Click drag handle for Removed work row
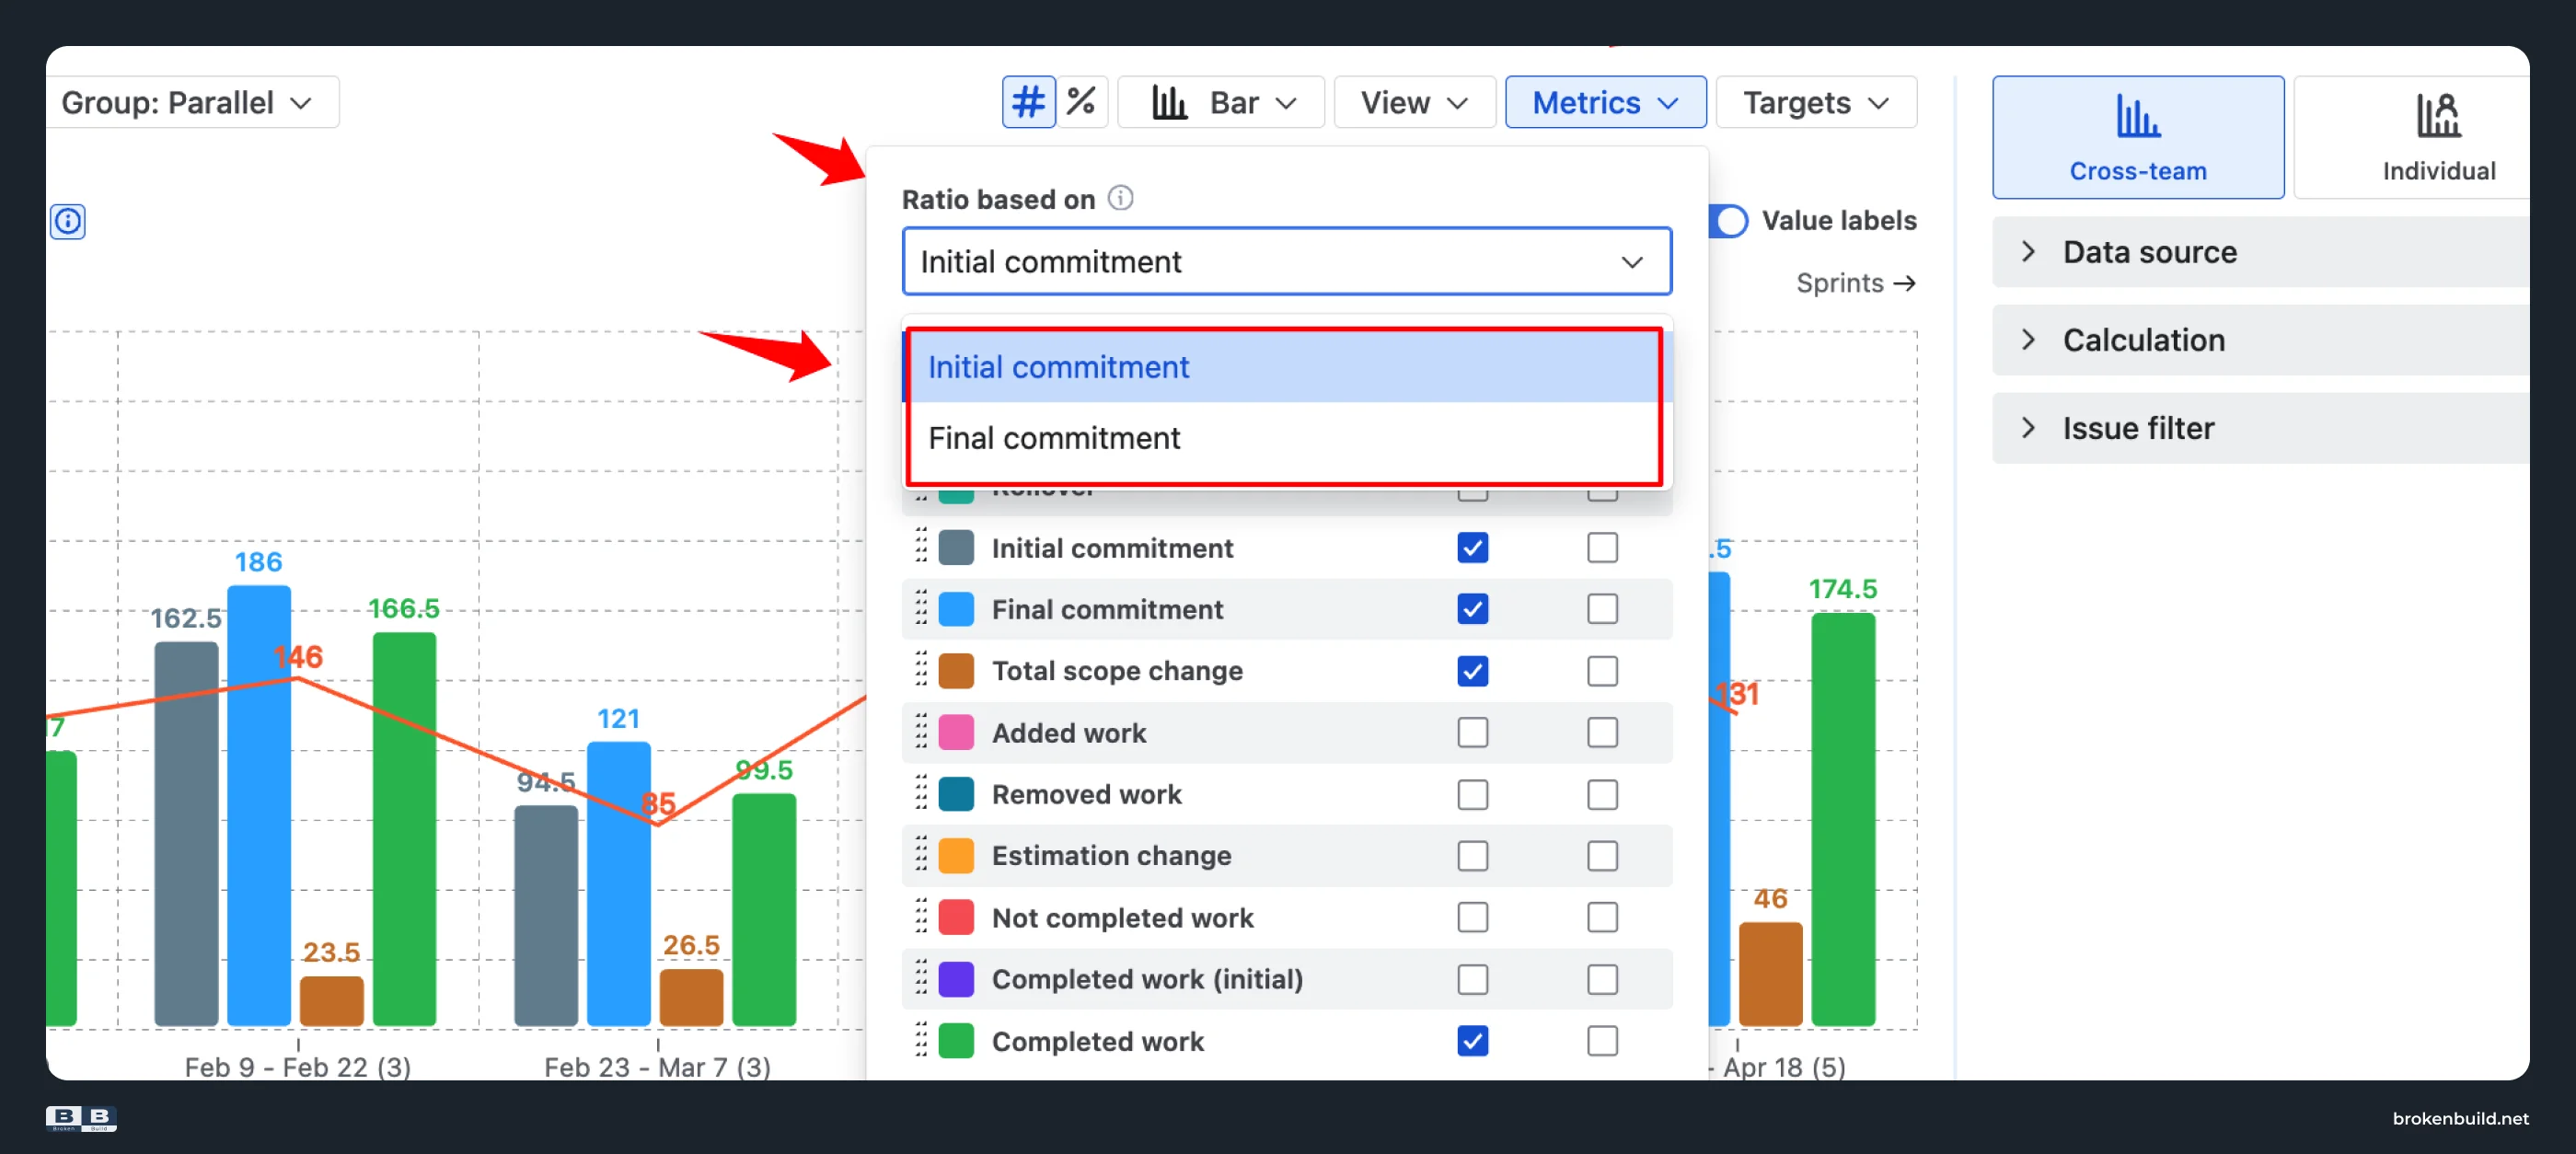Screen dimensions: 2576x1154 tap(921, 794)
